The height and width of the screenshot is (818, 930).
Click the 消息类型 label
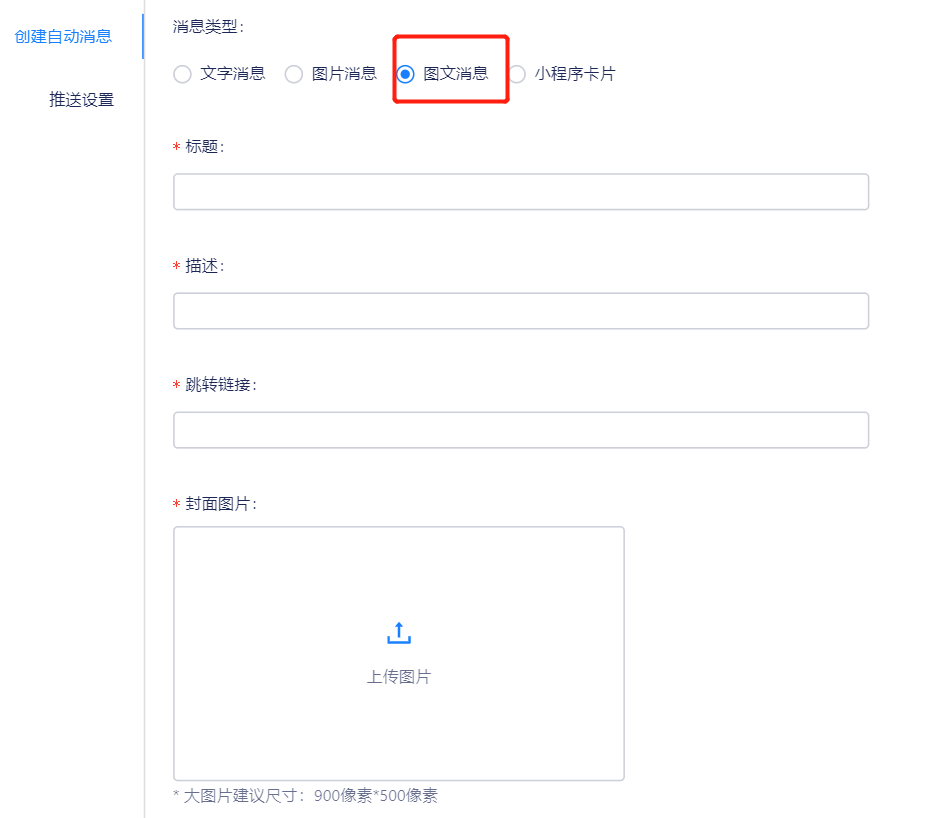[208, 27]
